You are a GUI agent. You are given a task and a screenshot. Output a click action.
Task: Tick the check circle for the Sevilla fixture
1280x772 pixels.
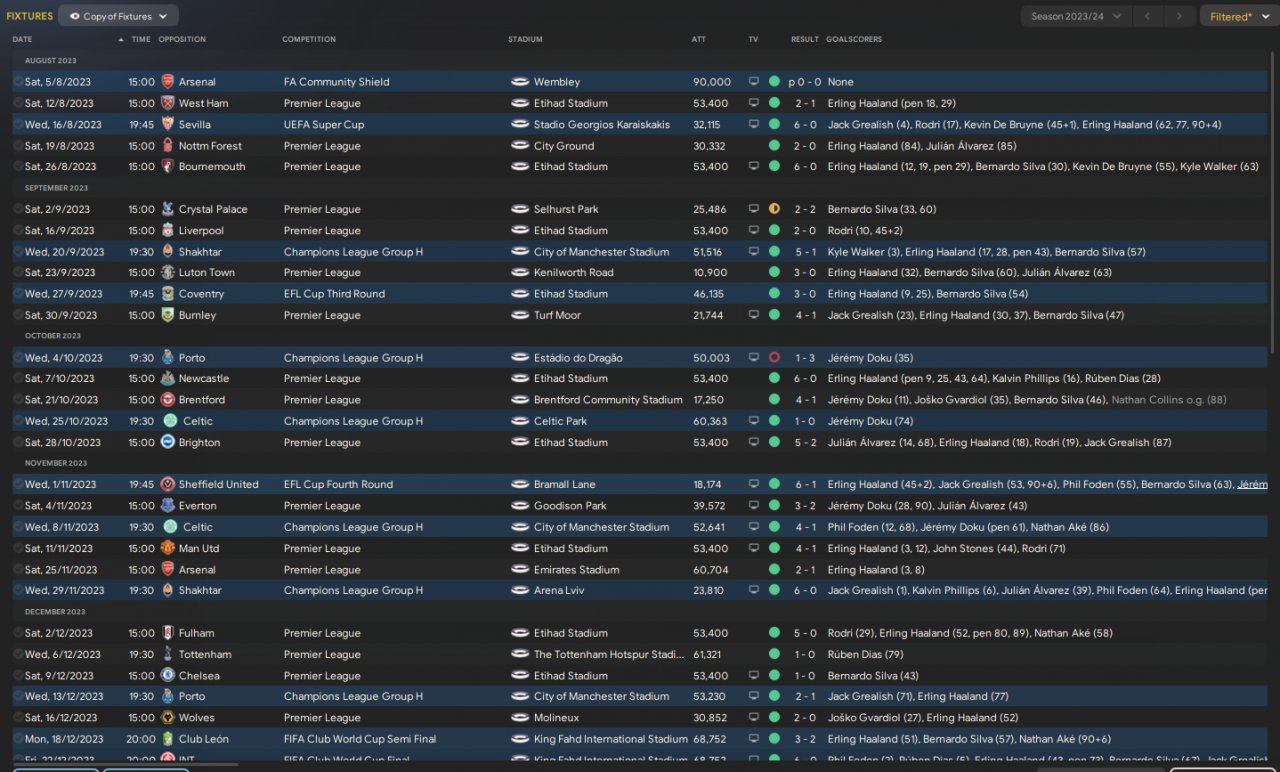18,125
